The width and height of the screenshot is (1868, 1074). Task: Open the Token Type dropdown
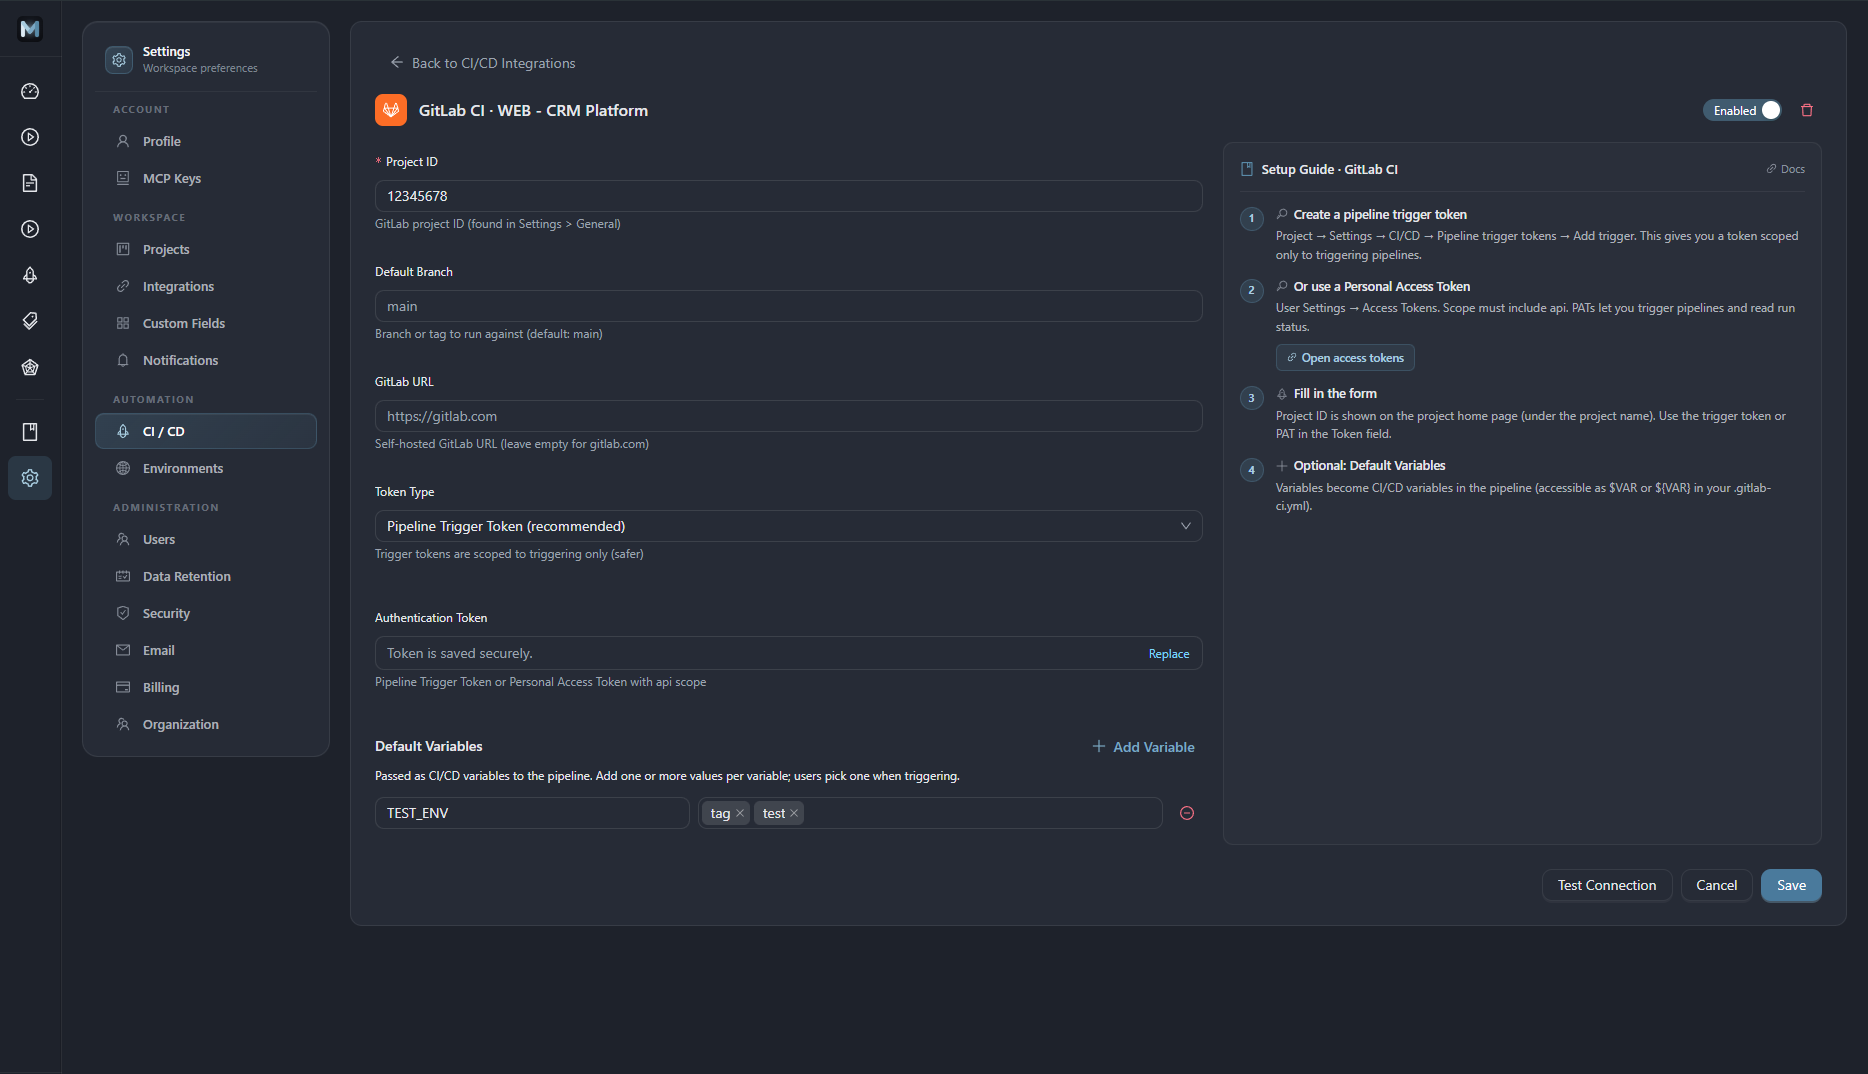[x=788, y=526]
